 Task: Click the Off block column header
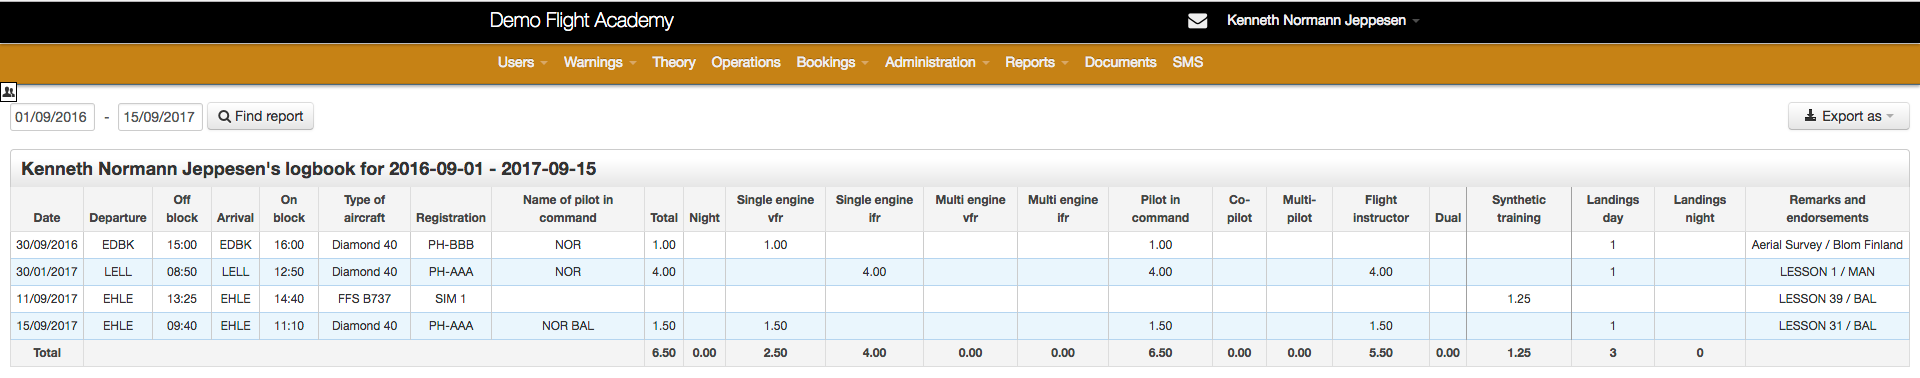point(182,209)
